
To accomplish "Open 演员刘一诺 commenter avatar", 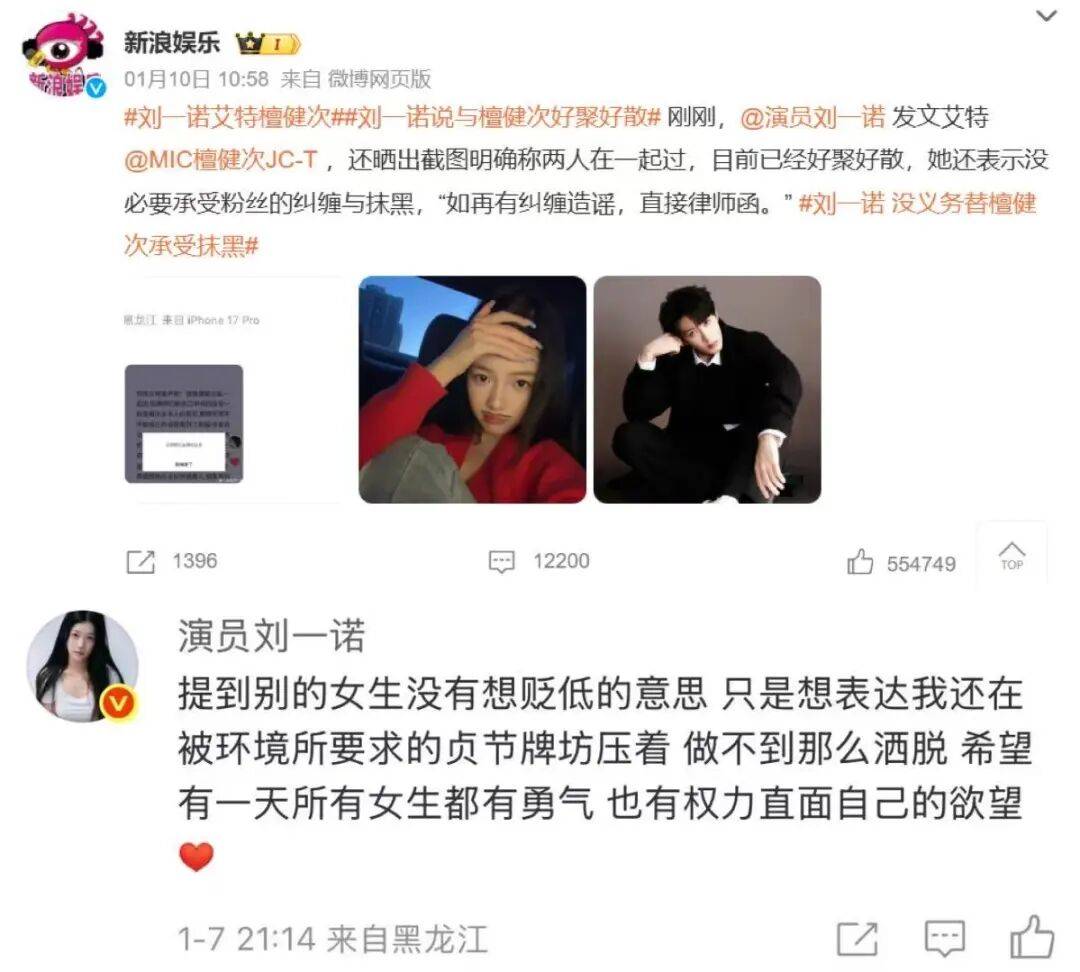I will coord(82,665).
